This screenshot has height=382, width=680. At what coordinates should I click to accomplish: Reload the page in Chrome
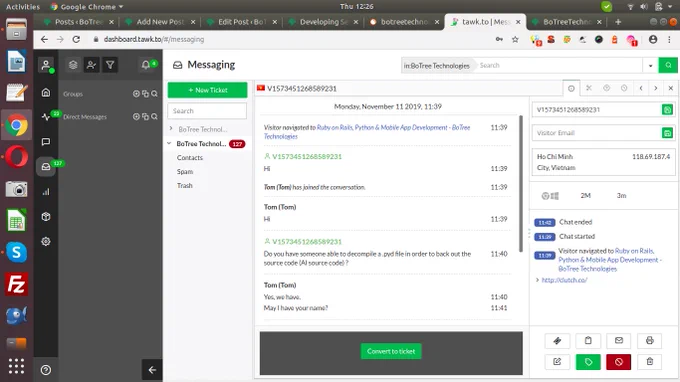tap(76, 39)
